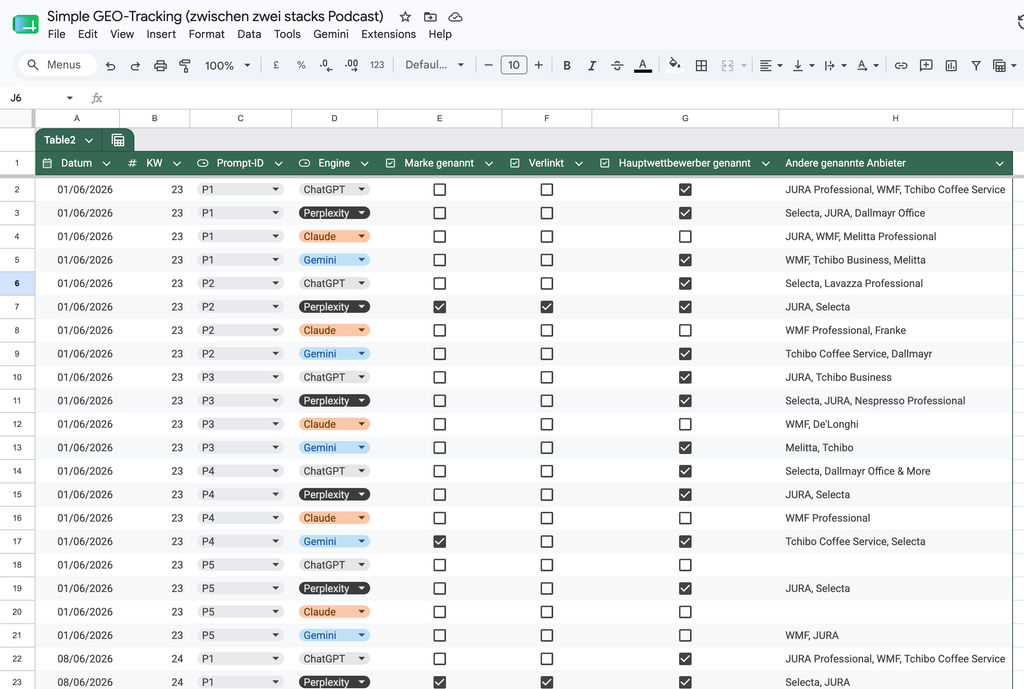The height and width of the screenshot is (689, 1024).
Task: Open the zoom 100% dropdown
Action: [227, 65]
